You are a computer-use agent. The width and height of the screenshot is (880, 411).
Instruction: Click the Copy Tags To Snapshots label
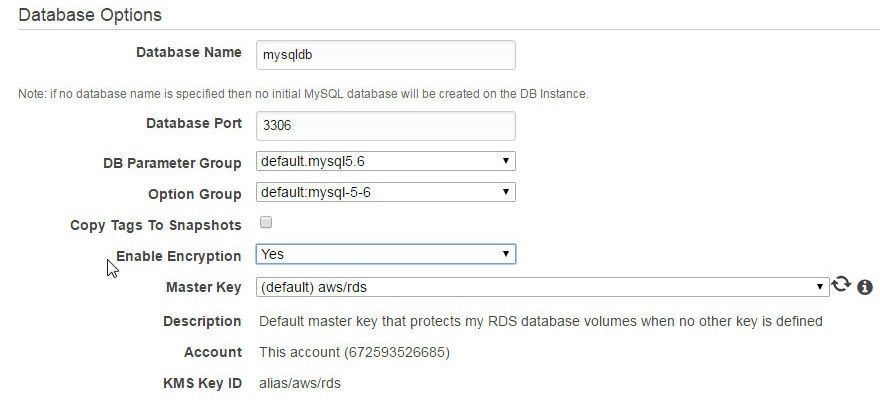[x=155, y=225]
